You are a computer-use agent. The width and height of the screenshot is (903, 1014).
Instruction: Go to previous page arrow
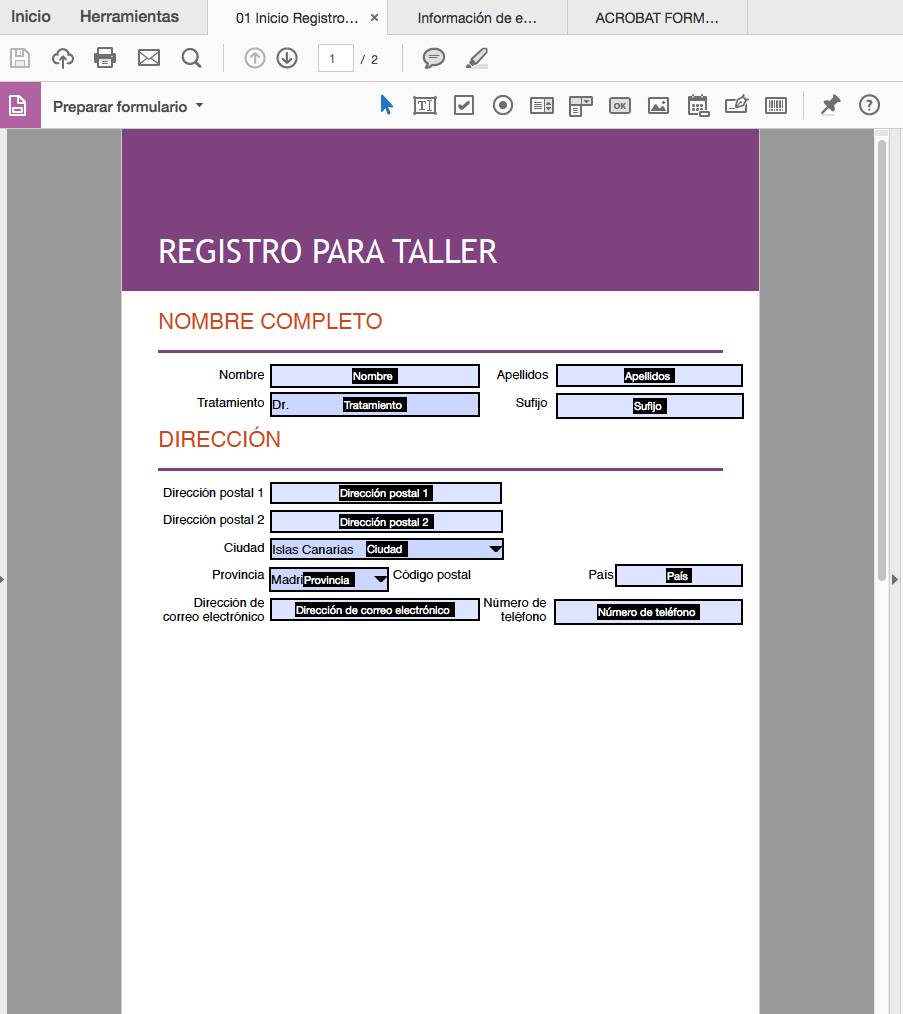pyautogui.click(x=255, y=58)
